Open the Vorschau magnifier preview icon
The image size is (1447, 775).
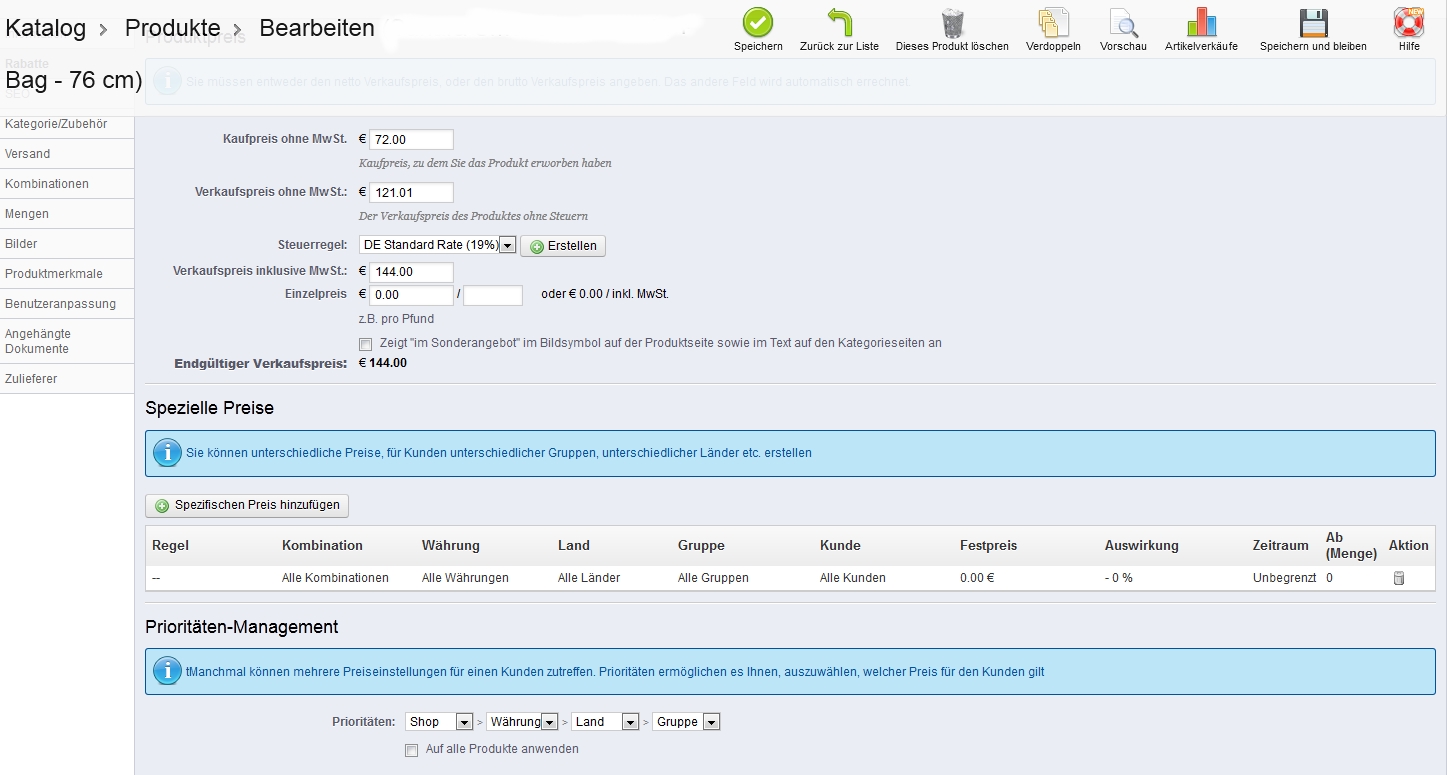click(x=1123, y=22)
